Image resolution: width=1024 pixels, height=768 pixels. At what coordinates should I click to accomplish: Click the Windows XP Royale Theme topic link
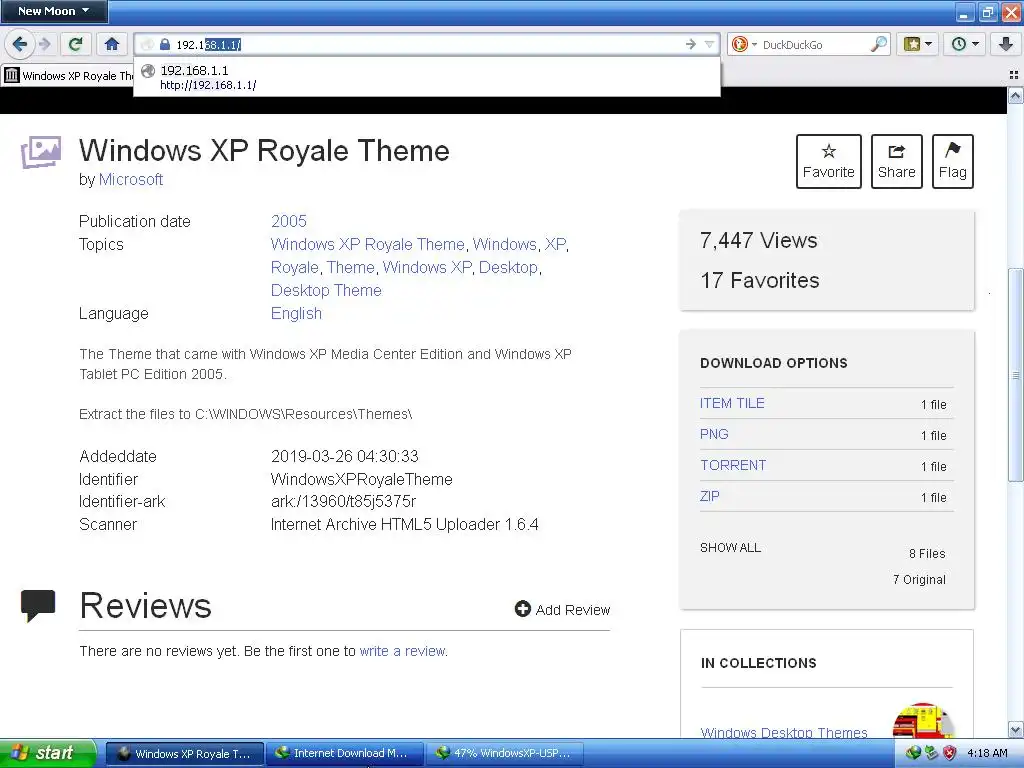(x=368, y=244)
